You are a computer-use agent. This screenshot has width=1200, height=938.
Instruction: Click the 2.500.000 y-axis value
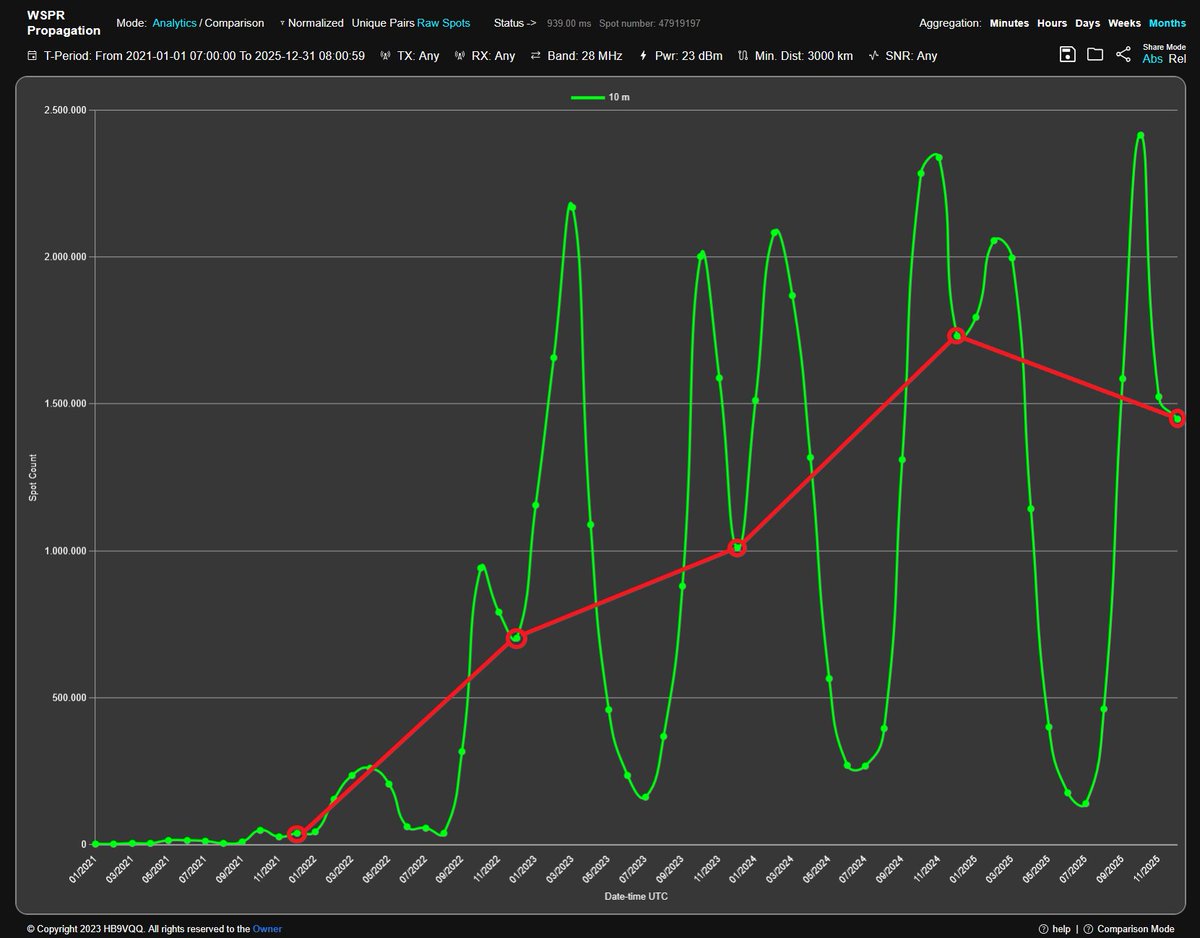(x=65, y=110)
